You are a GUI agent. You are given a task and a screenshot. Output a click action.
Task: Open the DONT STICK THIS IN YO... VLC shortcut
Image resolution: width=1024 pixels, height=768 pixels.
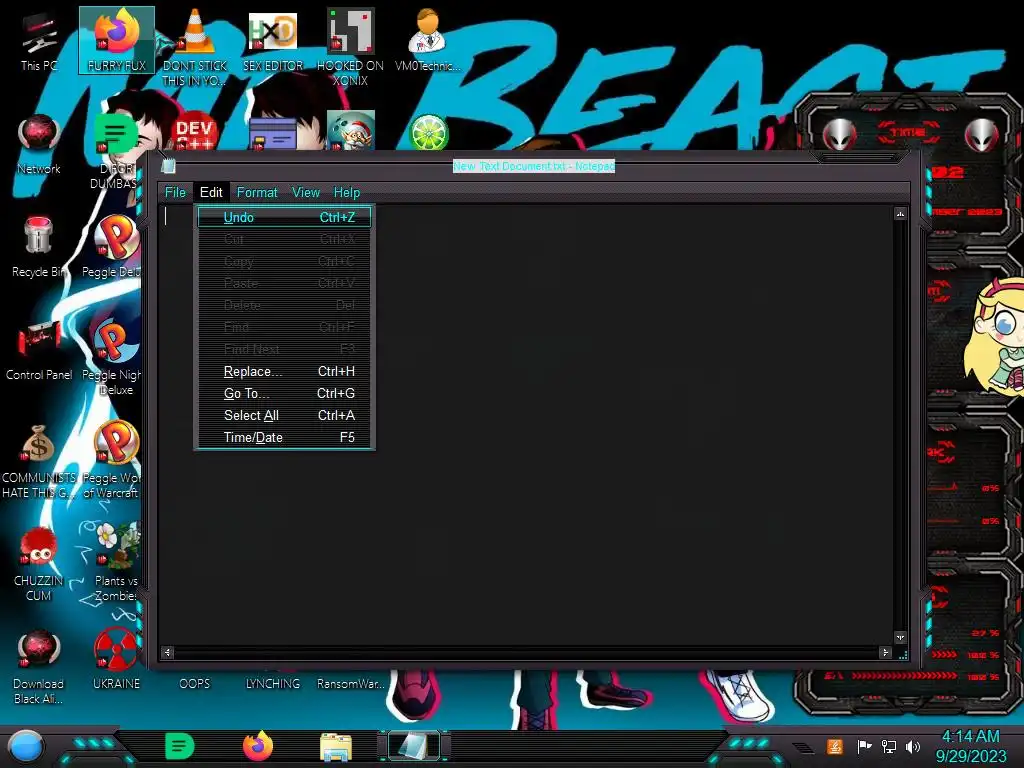pyautogui.click(x=195, y=47)
